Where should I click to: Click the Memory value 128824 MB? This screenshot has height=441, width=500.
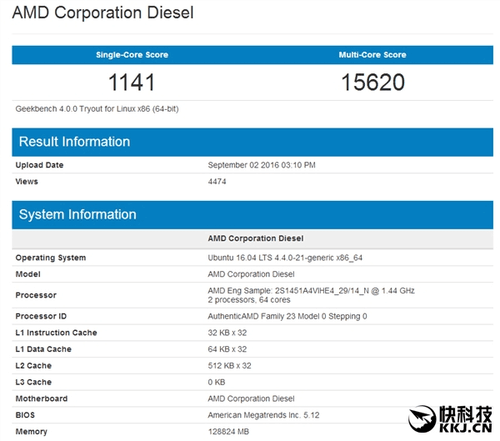point(228,432)
